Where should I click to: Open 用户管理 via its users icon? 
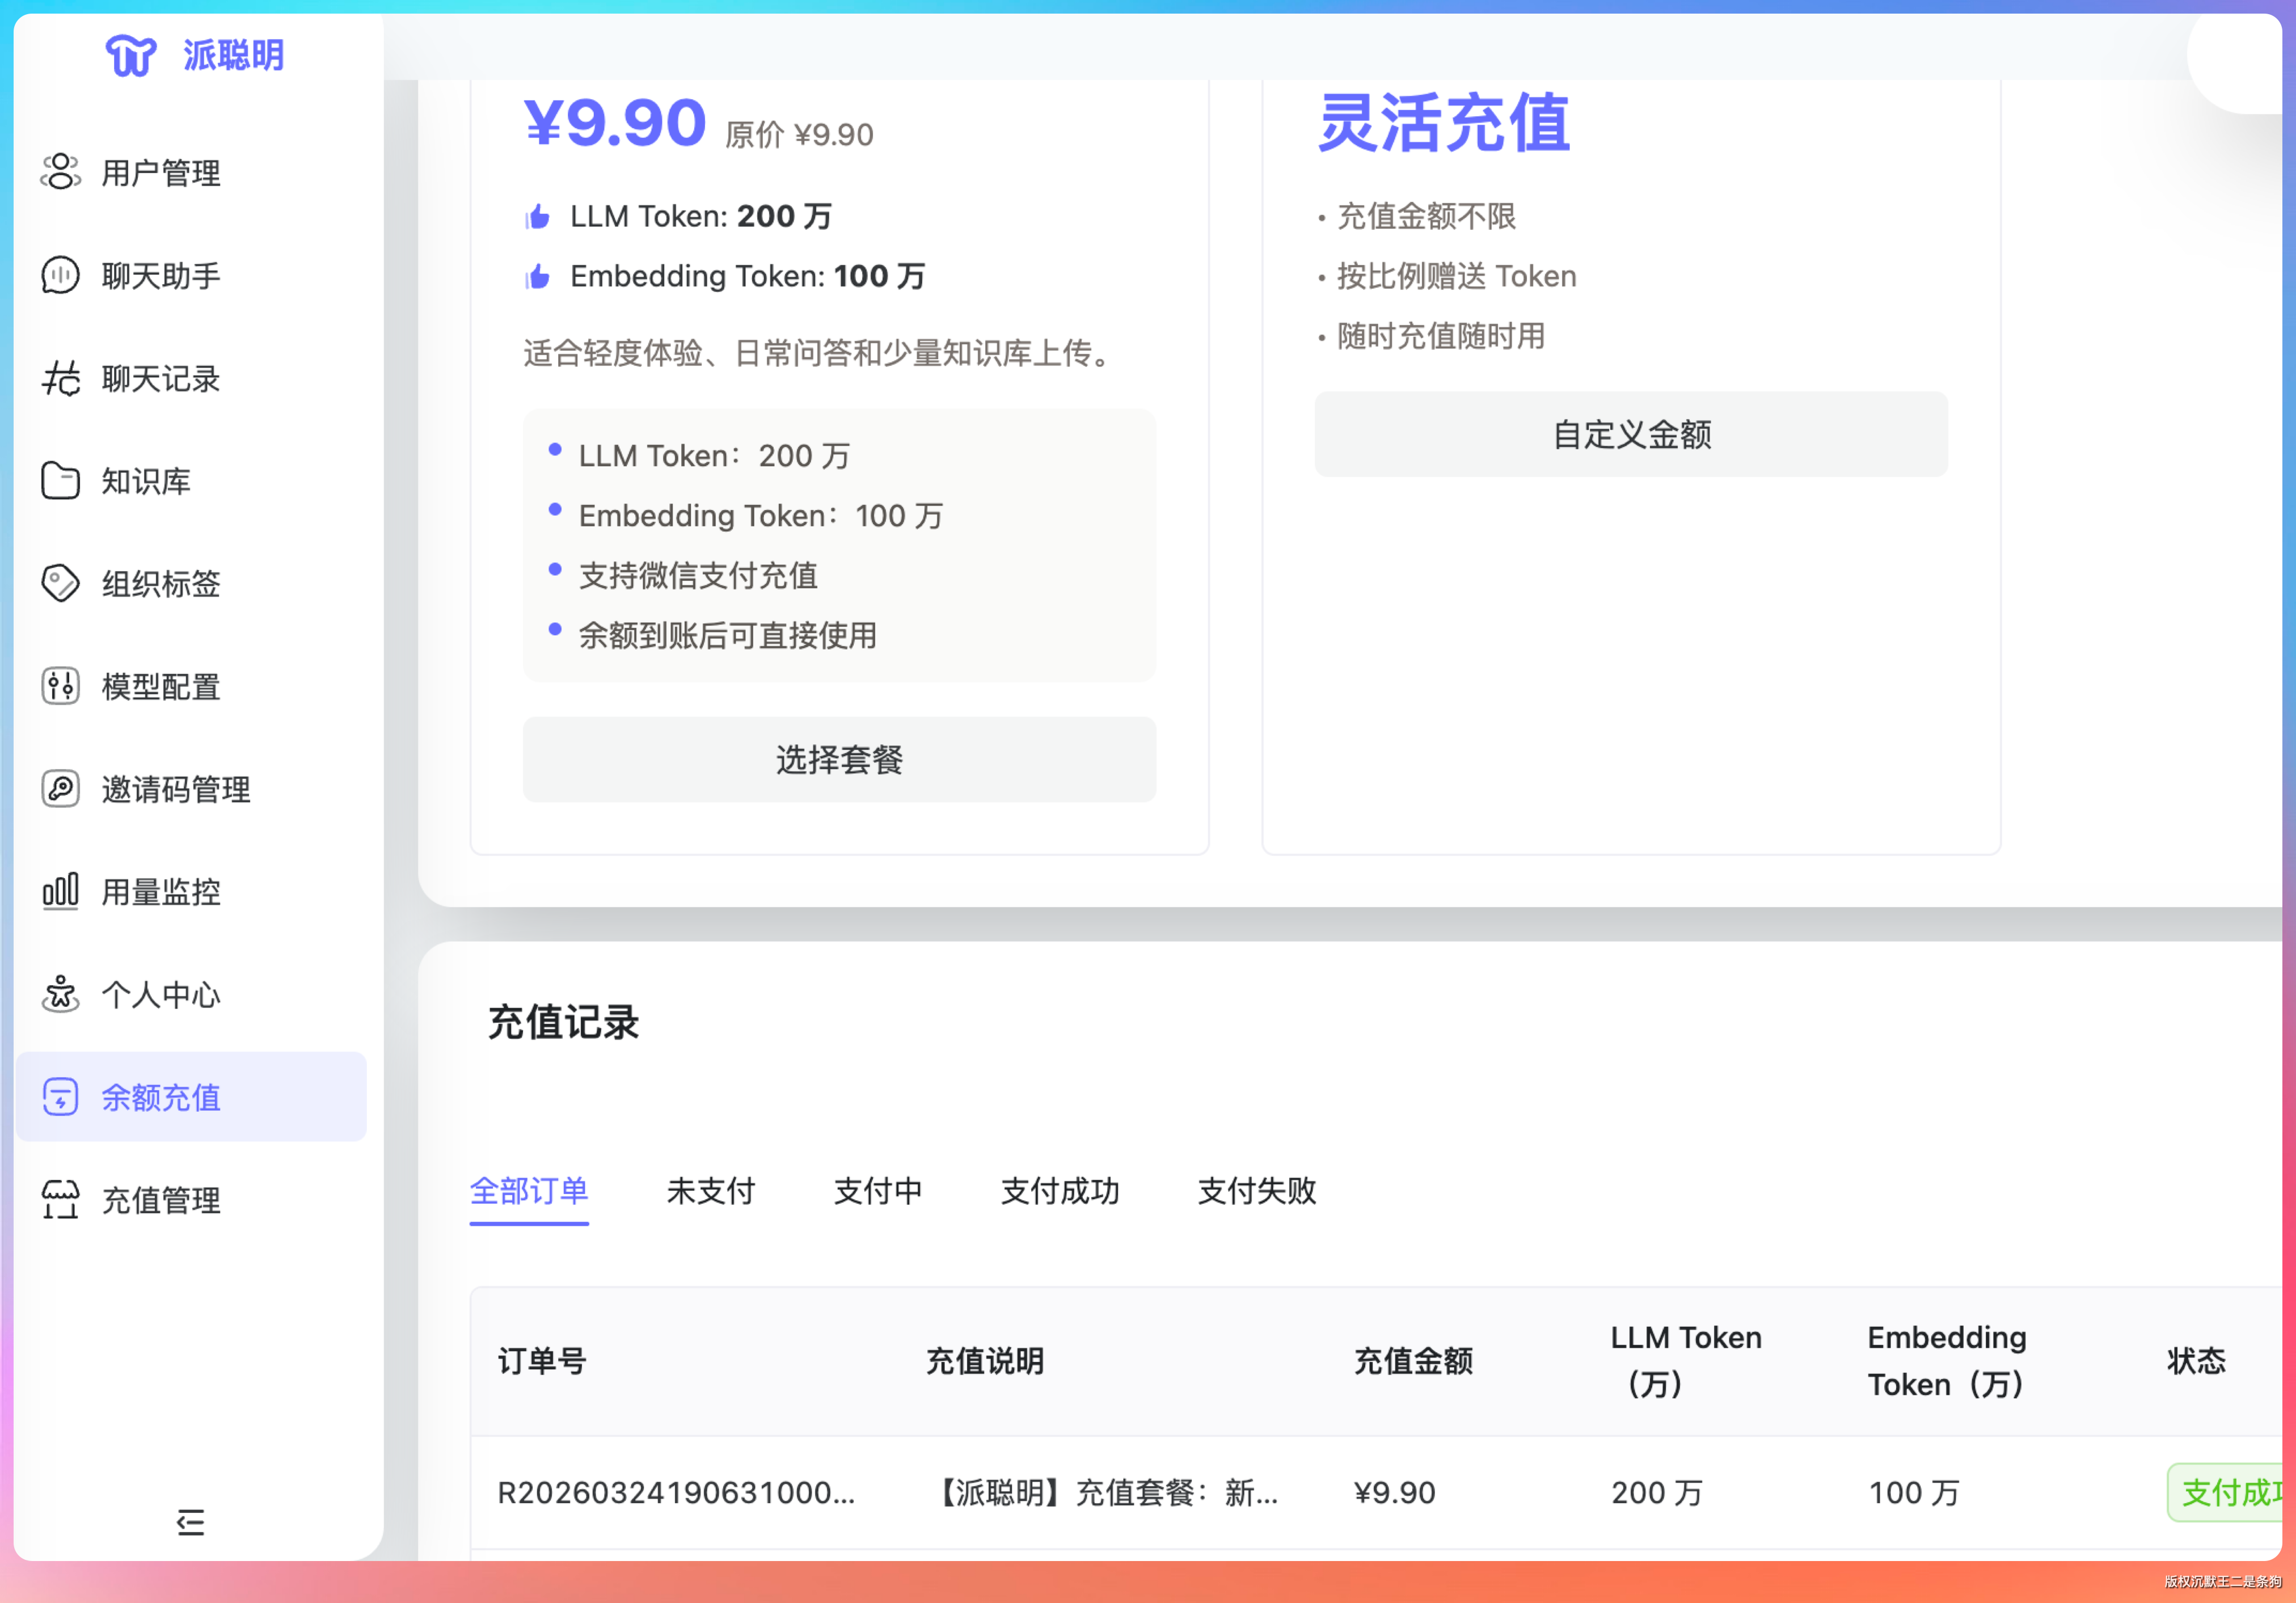click(x=60, y=172)
